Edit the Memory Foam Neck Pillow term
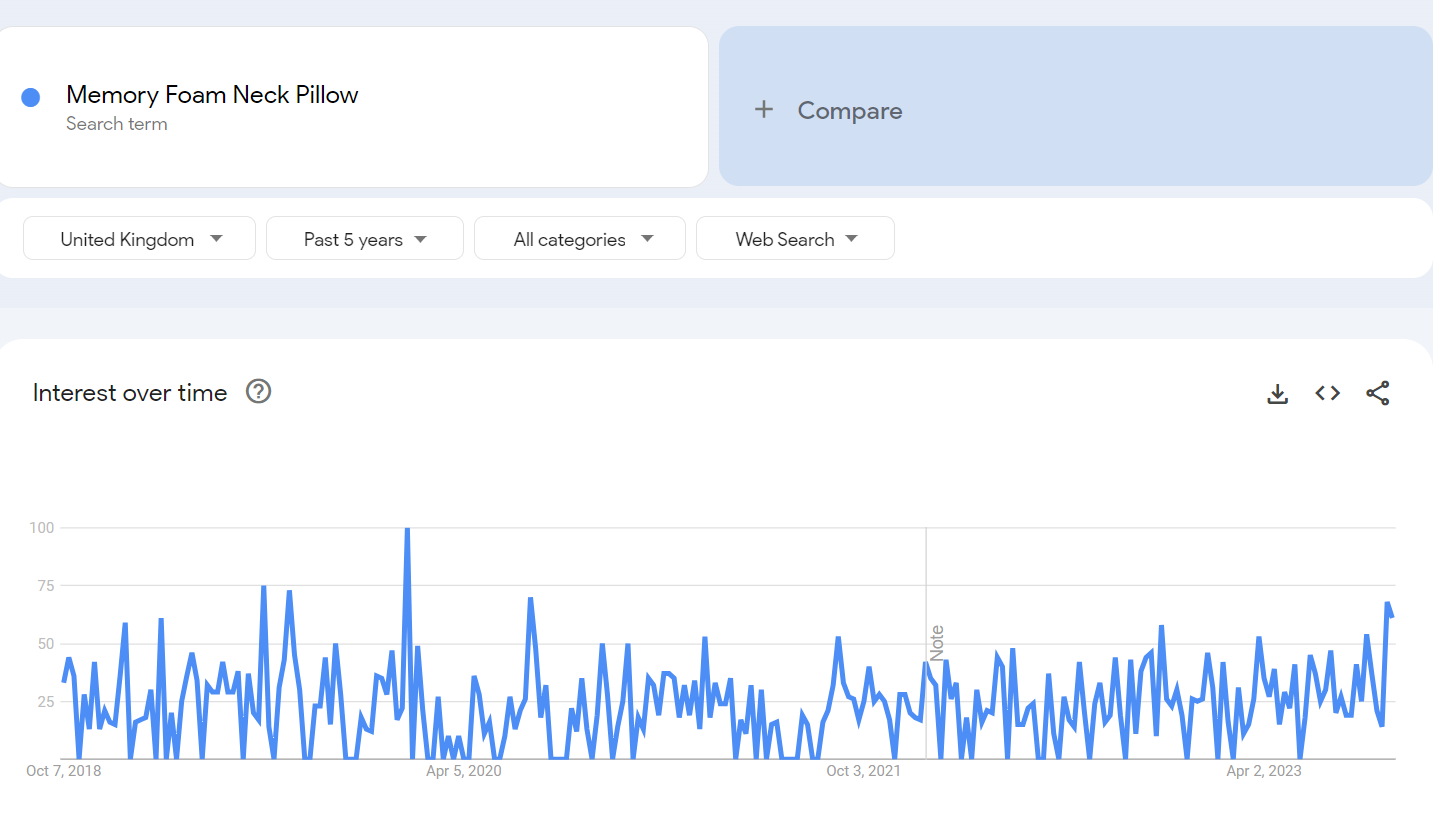1433x819 pixels. coord(212,95)
